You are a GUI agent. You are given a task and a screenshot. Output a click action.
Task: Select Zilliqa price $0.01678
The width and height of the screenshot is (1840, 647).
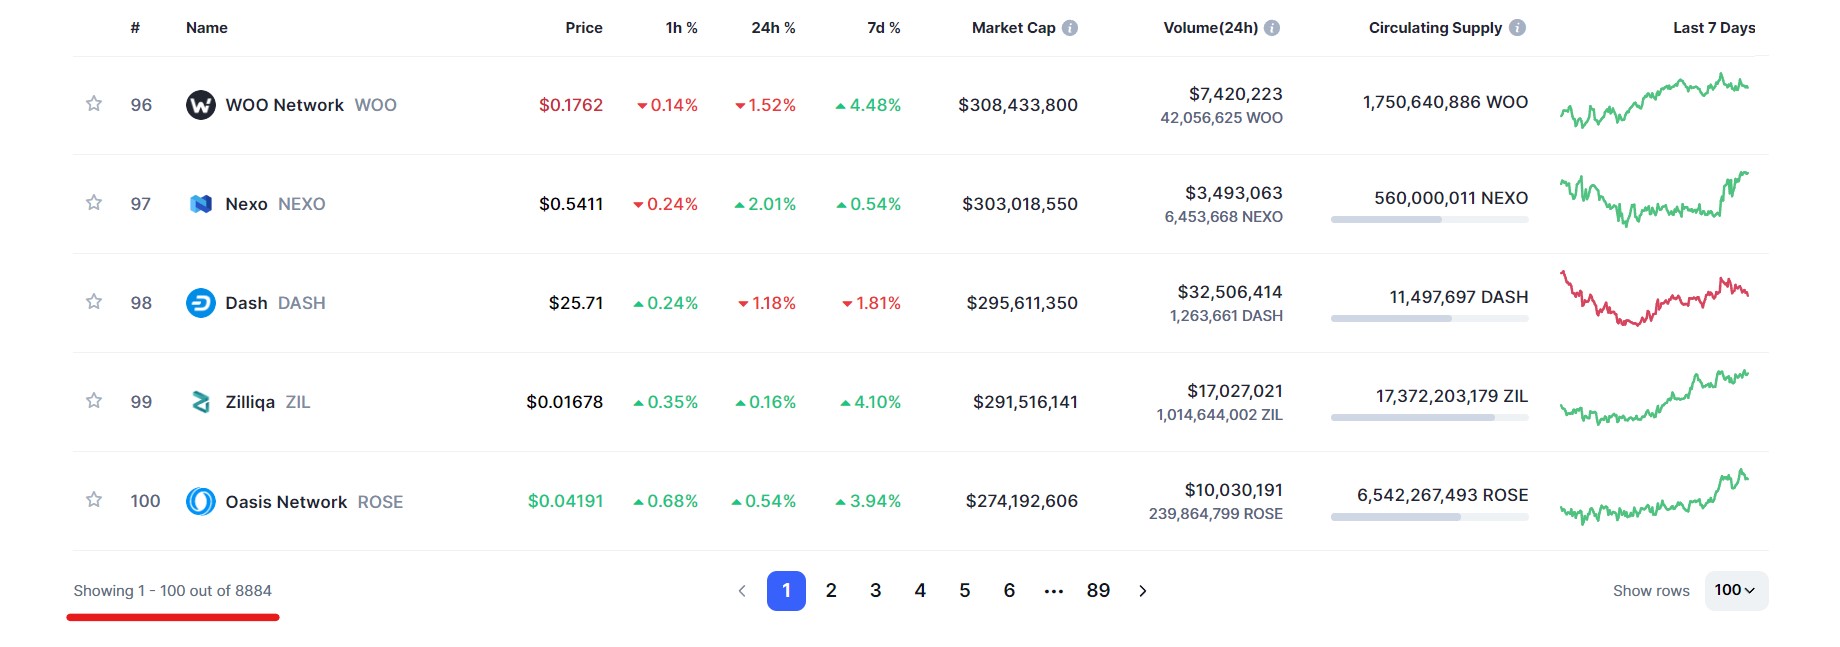tap(565, 402)
